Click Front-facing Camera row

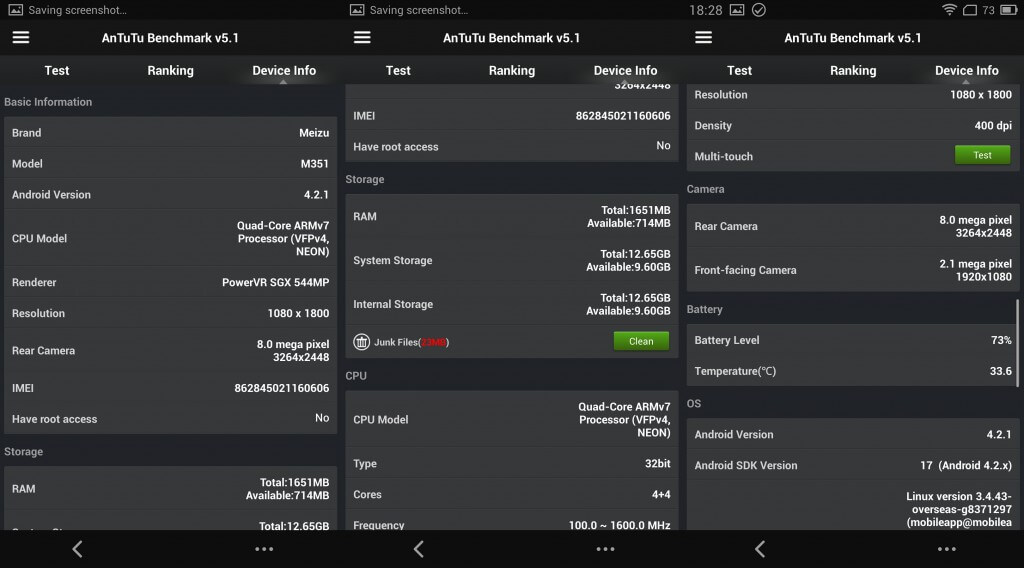(x=853, y=270)
